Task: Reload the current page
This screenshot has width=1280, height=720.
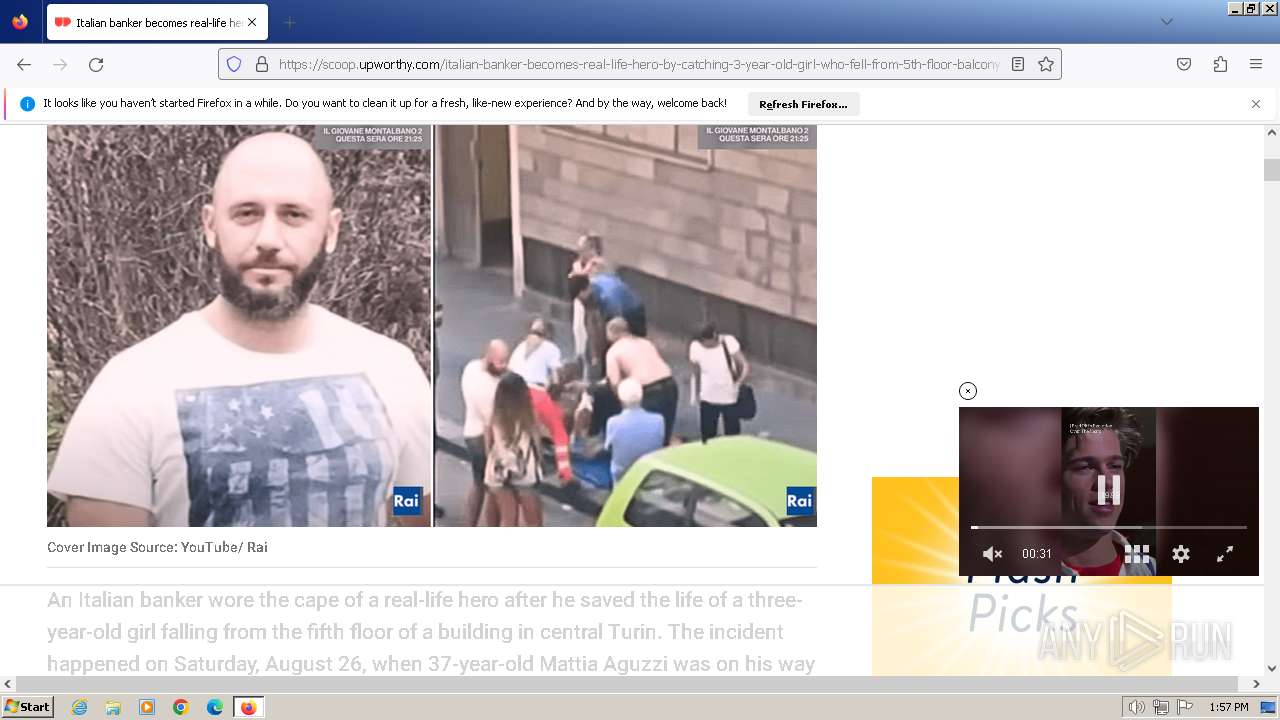Action: click(x=96, y=64)
